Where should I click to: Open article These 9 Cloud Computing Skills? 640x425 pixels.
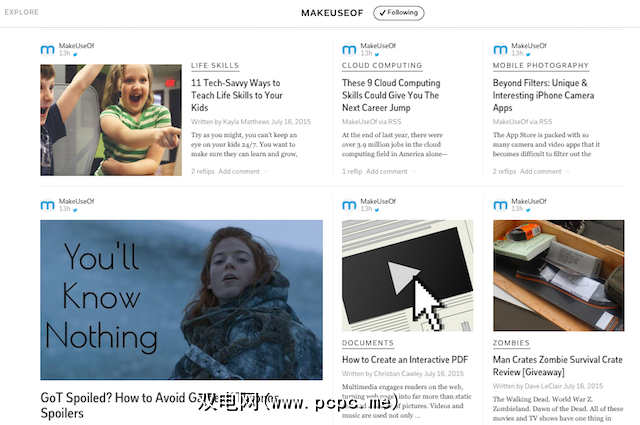(391, 95)
